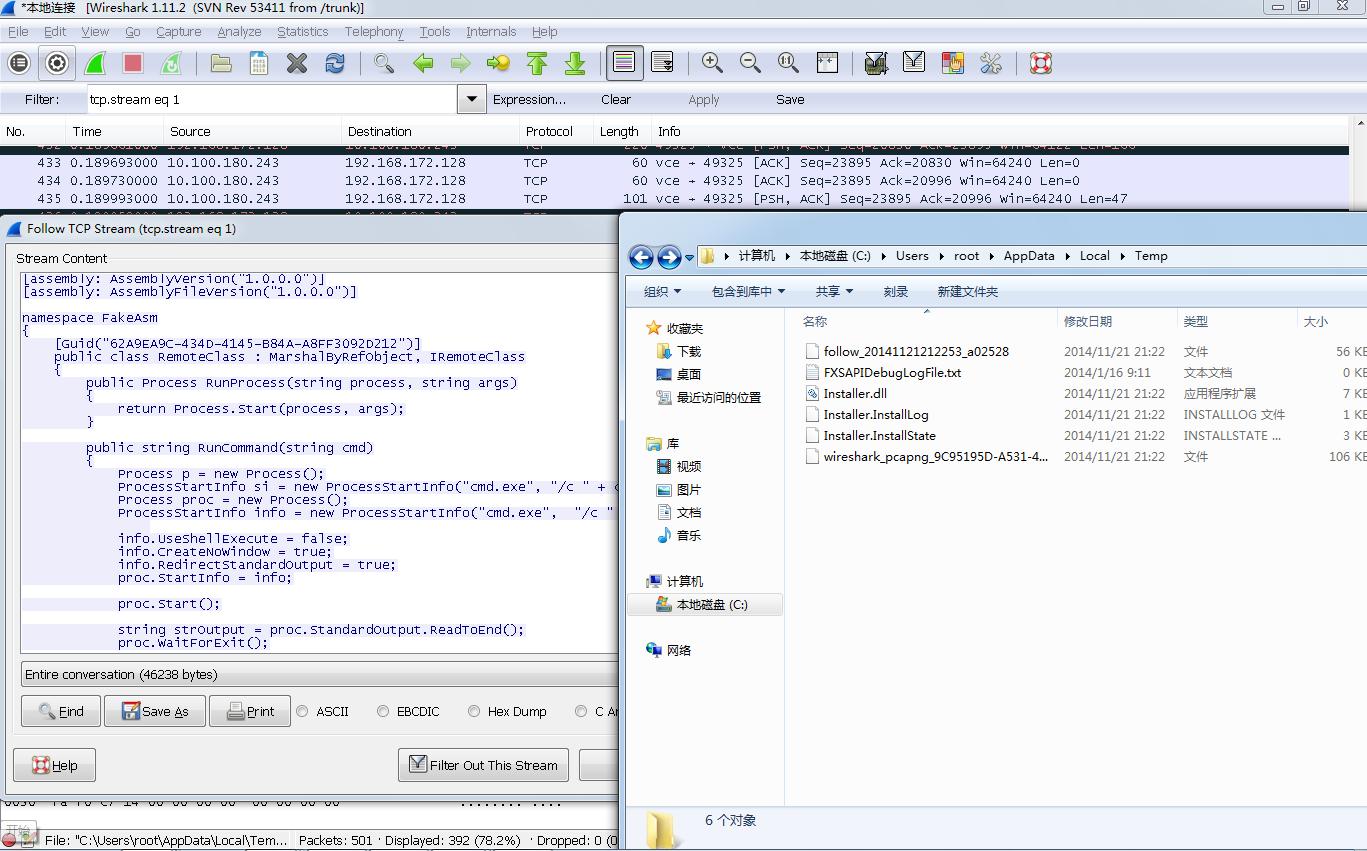Open the filter history dropdown arrow

click(x=471, y=99)
